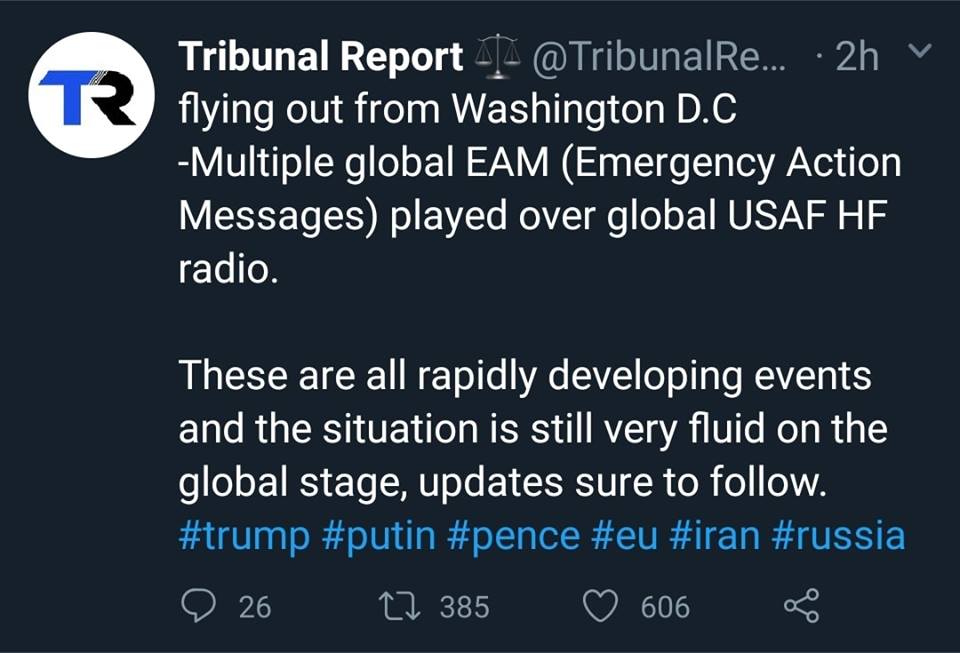The width and height of the screenshot is (960, 653).
Task: Tap the share icon below the tweet
Action: [801, 606]
